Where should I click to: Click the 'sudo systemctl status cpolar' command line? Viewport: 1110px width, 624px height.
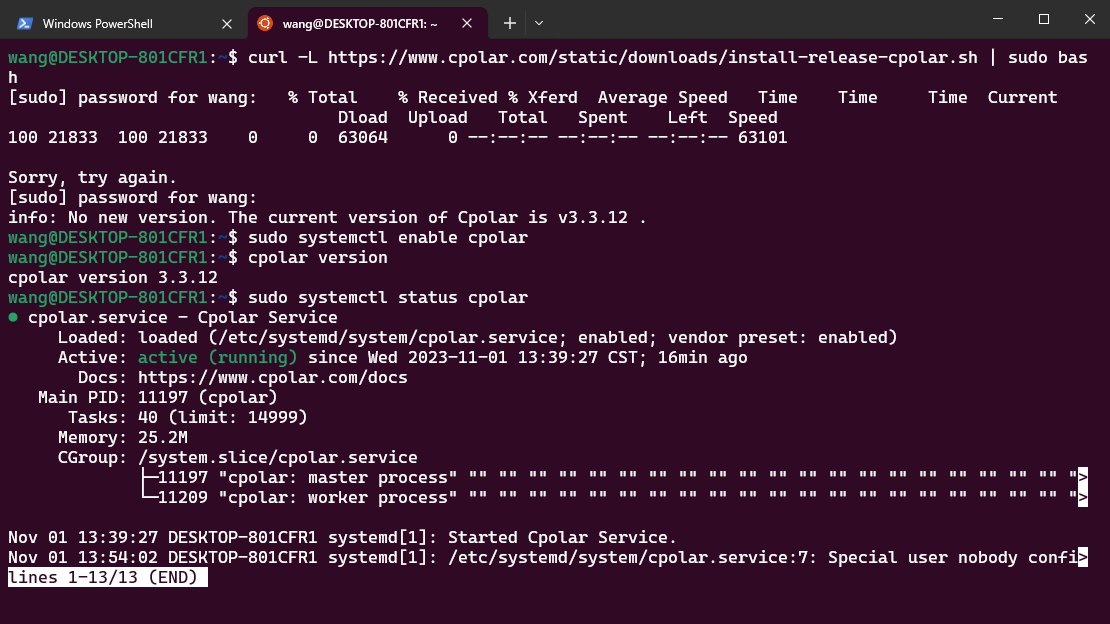pyautogui.click(x=388, y=297)
